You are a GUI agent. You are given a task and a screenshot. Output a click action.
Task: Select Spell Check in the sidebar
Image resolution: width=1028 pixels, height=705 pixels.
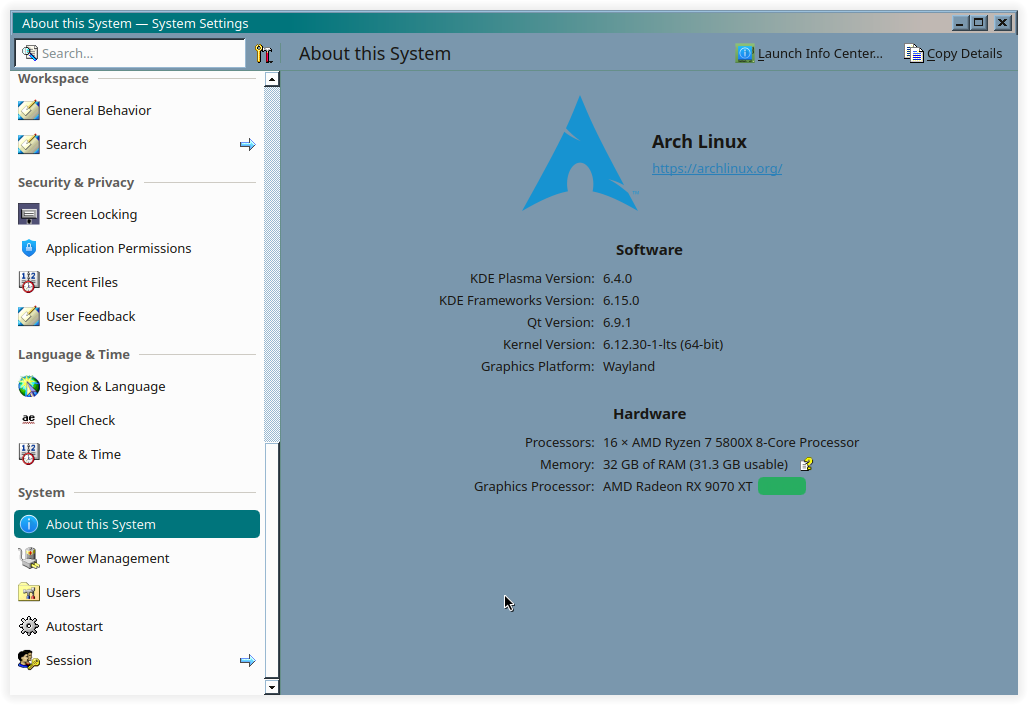[x=137, y=420]
